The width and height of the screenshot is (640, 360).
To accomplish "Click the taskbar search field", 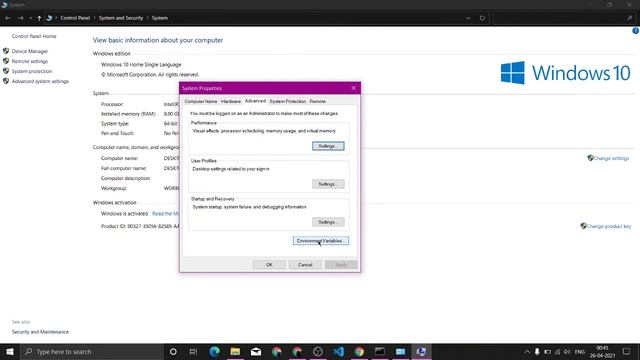I will click(x=92, y=351).
